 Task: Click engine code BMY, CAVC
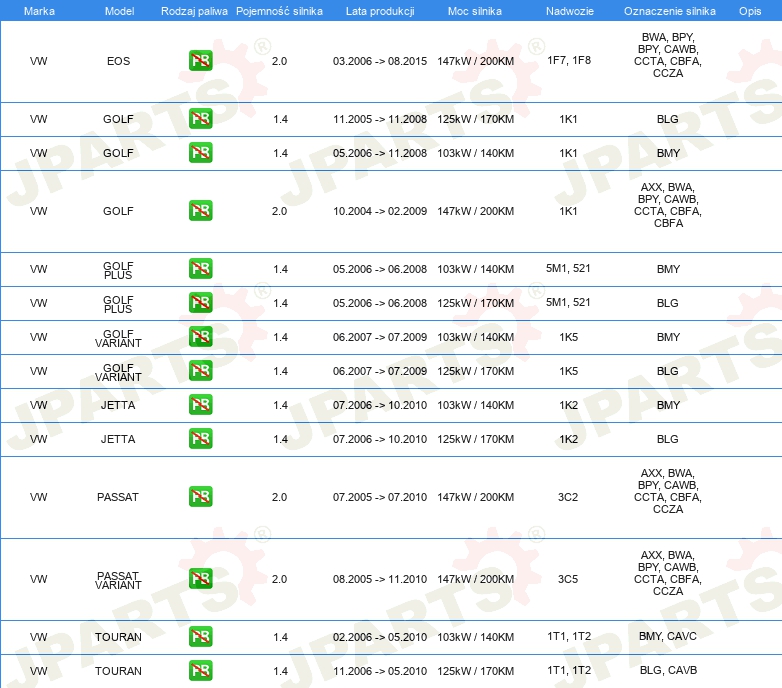[x=668, y=636]
